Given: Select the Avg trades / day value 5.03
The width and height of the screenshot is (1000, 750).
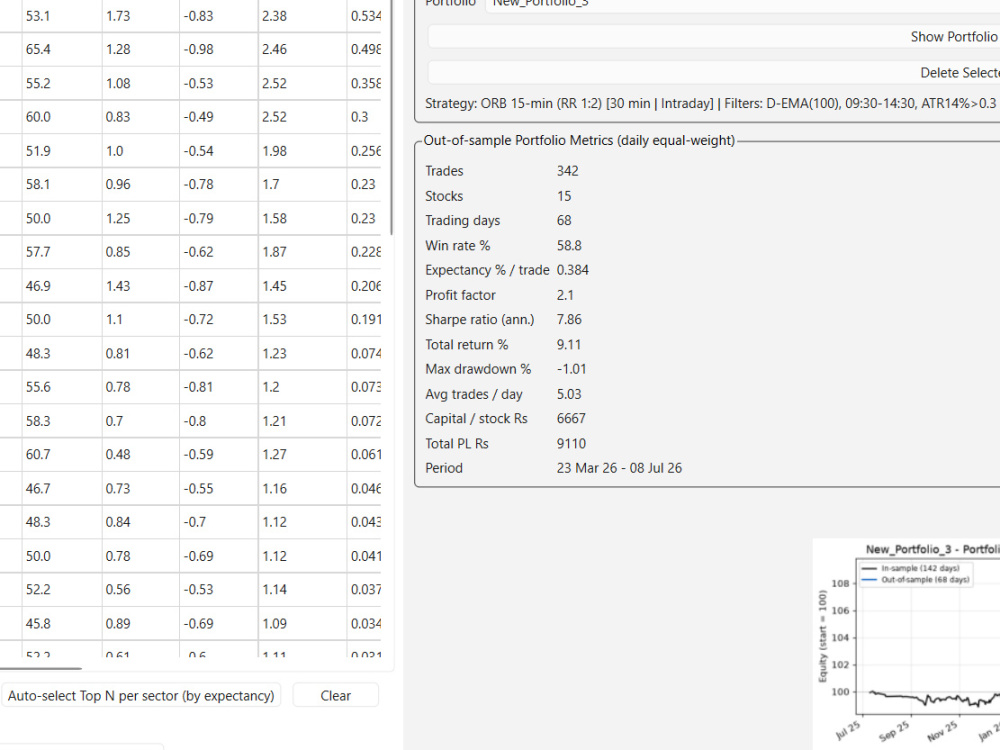Looking at the screenshot, I should coord(569,394).
